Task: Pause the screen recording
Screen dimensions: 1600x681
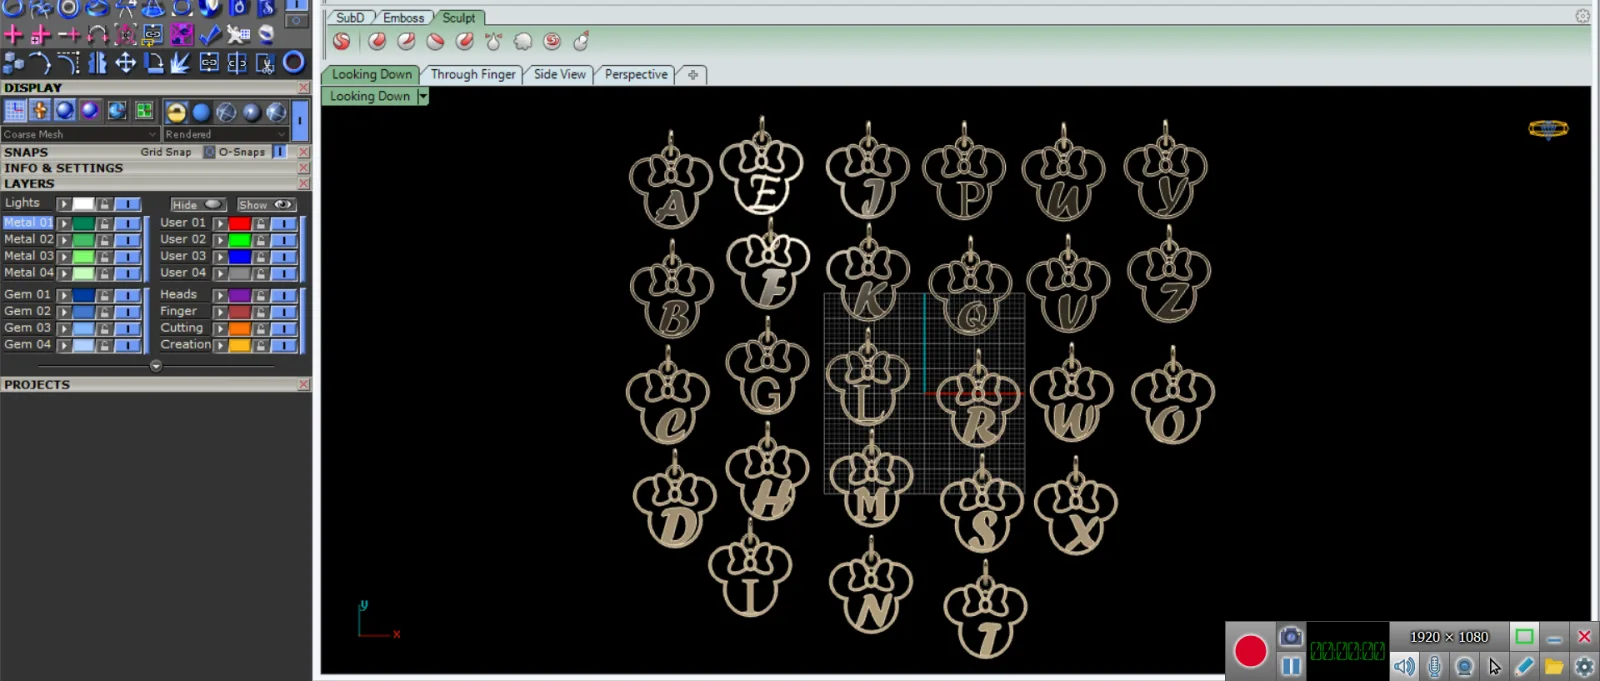Action: click(x=1291, y=665)
